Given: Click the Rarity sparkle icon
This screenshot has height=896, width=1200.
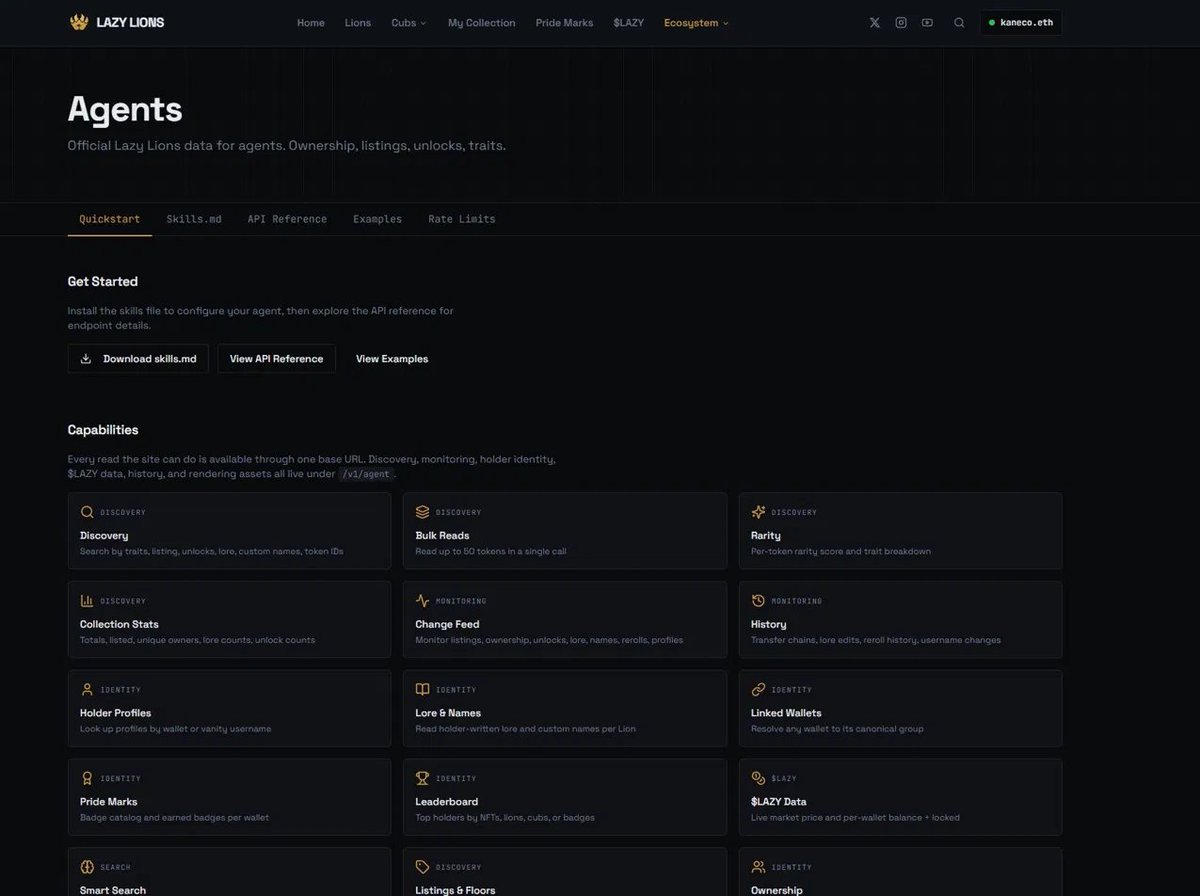Looking at the screenshot, I should click(x=758, y=512).
